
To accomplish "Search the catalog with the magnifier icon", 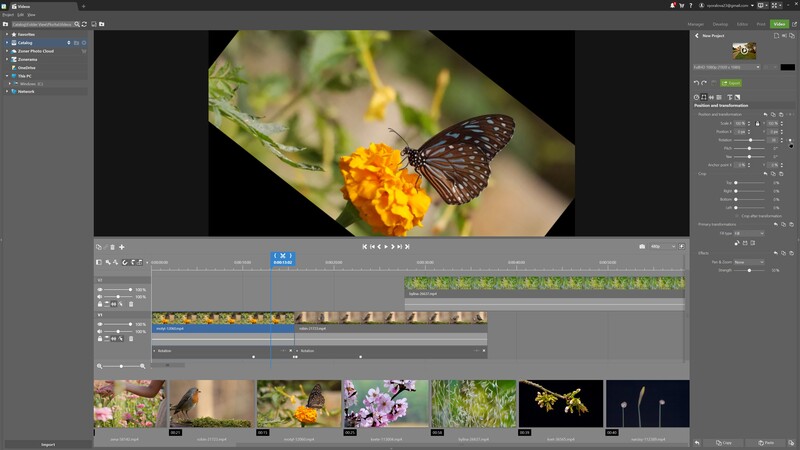I will click(77, 24).
